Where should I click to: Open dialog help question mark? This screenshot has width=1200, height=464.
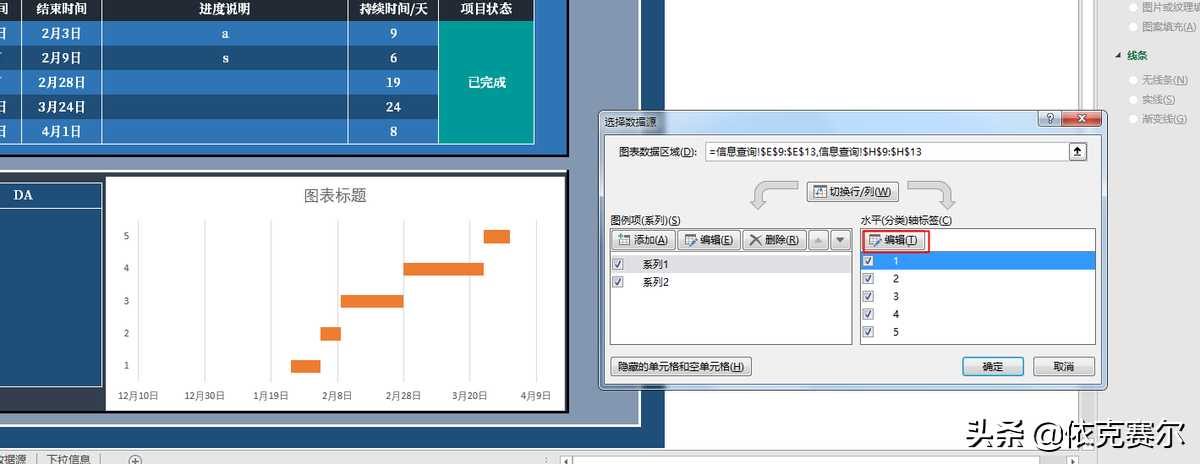(x=1051, y=119)
